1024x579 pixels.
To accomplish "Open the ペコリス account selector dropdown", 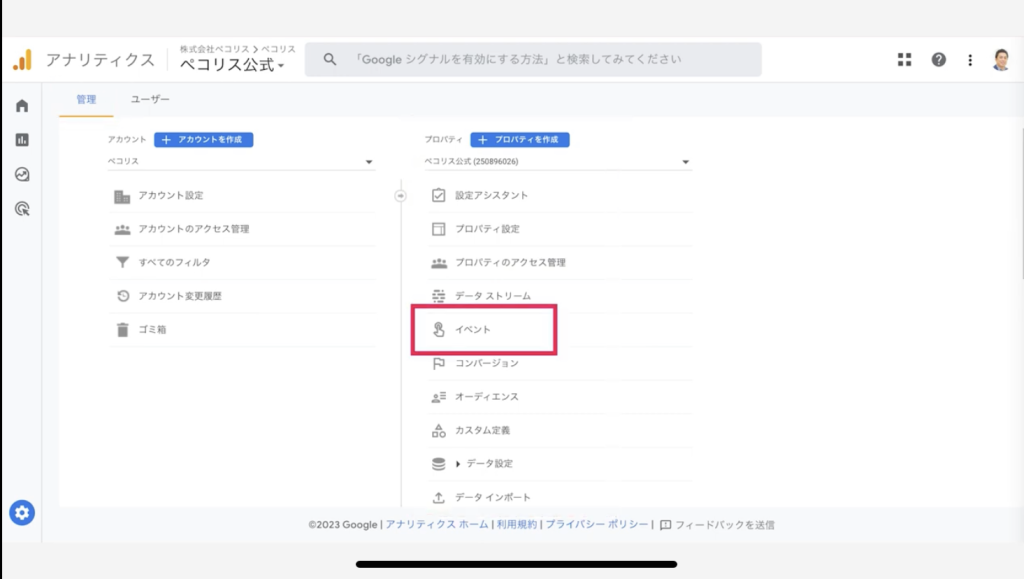I will tap(240, 161).
